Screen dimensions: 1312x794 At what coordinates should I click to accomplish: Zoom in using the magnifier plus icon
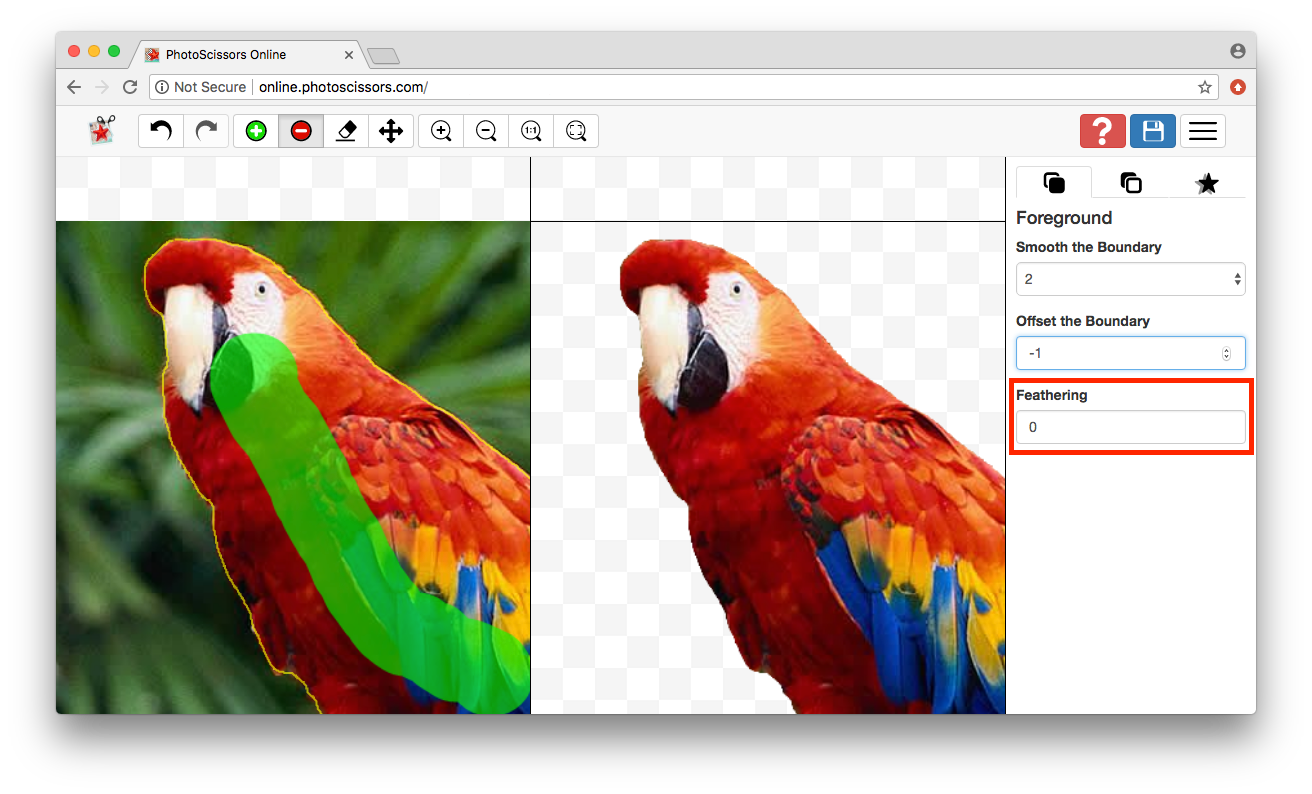coord(440,131)
